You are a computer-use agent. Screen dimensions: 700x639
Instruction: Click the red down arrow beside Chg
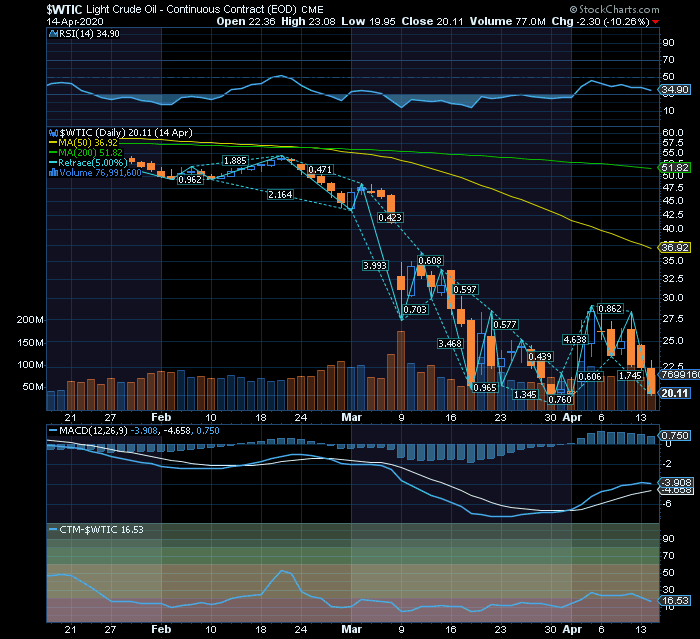pos(655,22)
